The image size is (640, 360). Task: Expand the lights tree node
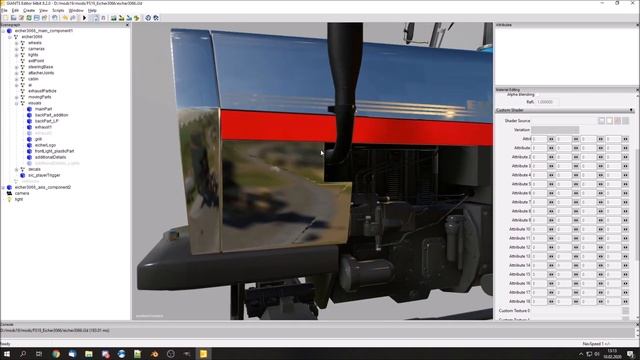(16, 55)
